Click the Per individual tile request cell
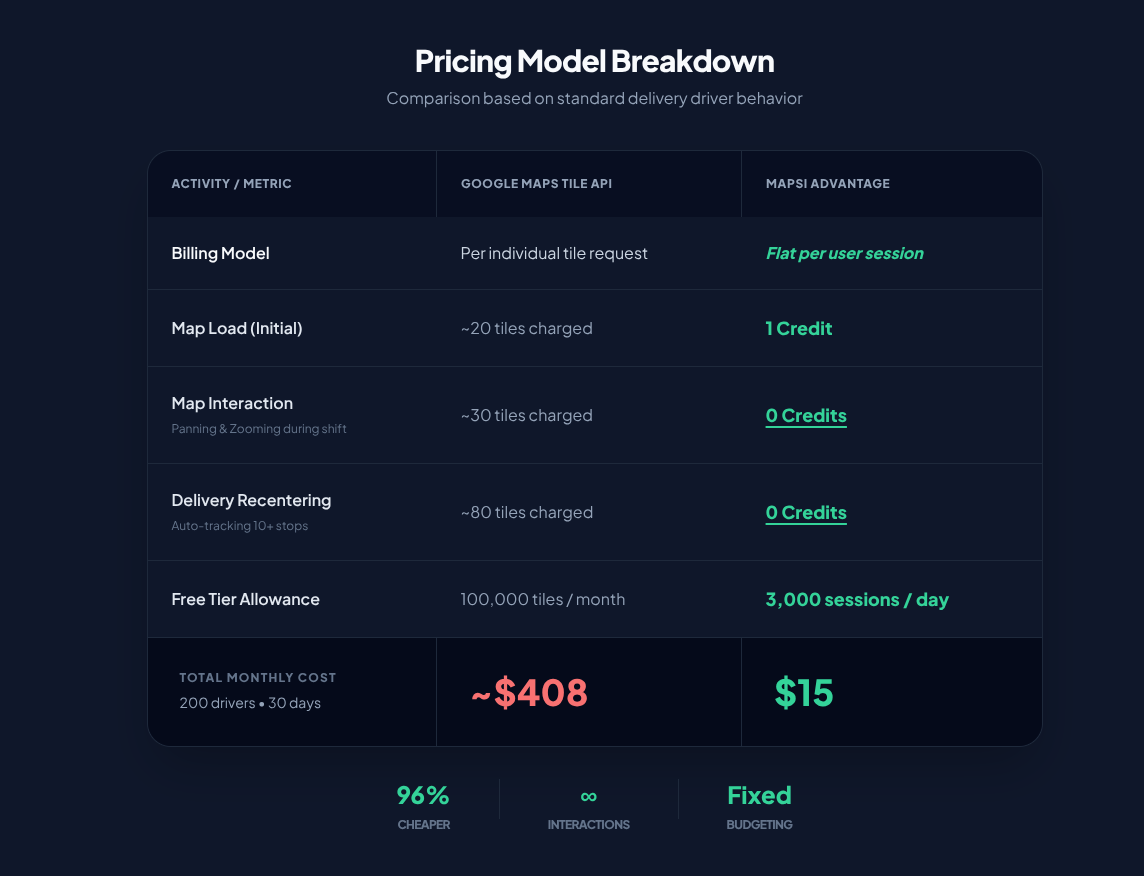Image resolution: width=1144 pixels, height=876 pixels. (x=554, y=254)
